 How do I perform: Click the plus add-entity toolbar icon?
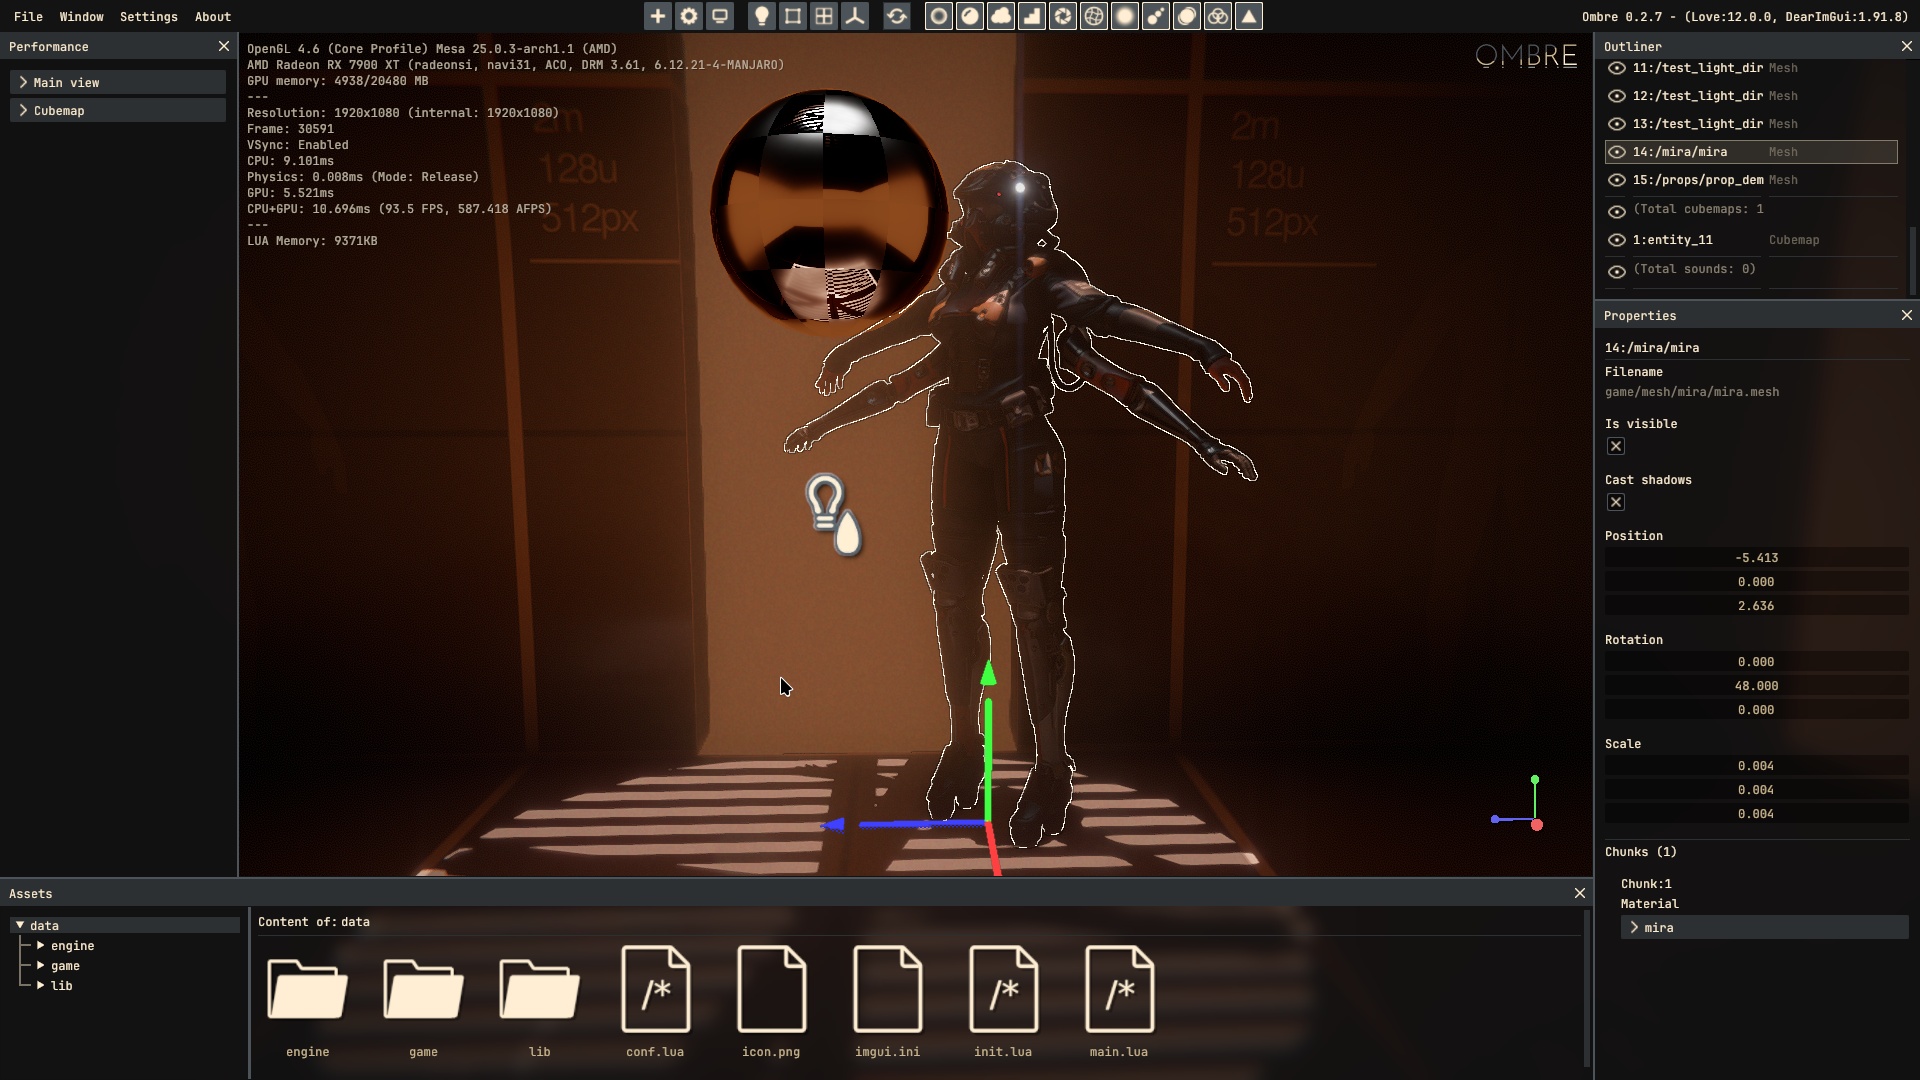pyautogui.click(x=657, y=16)
